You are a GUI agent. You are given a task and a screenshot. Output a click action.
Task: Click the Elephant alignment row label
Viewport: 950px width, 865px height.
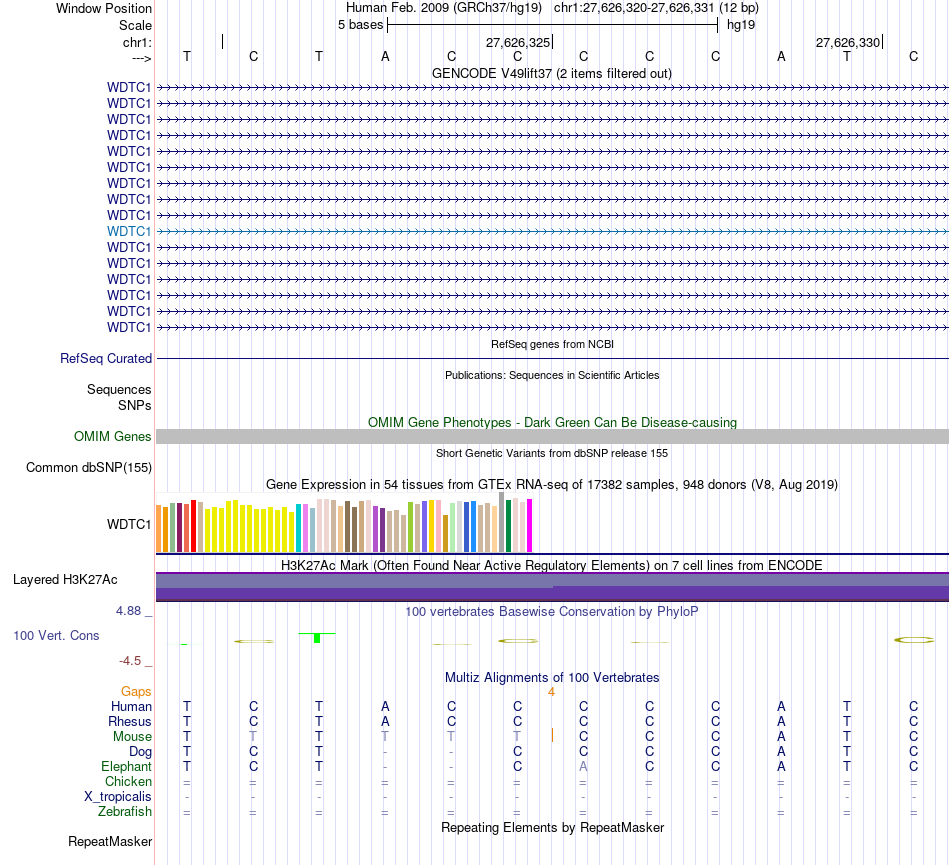(x=126, y=767)
